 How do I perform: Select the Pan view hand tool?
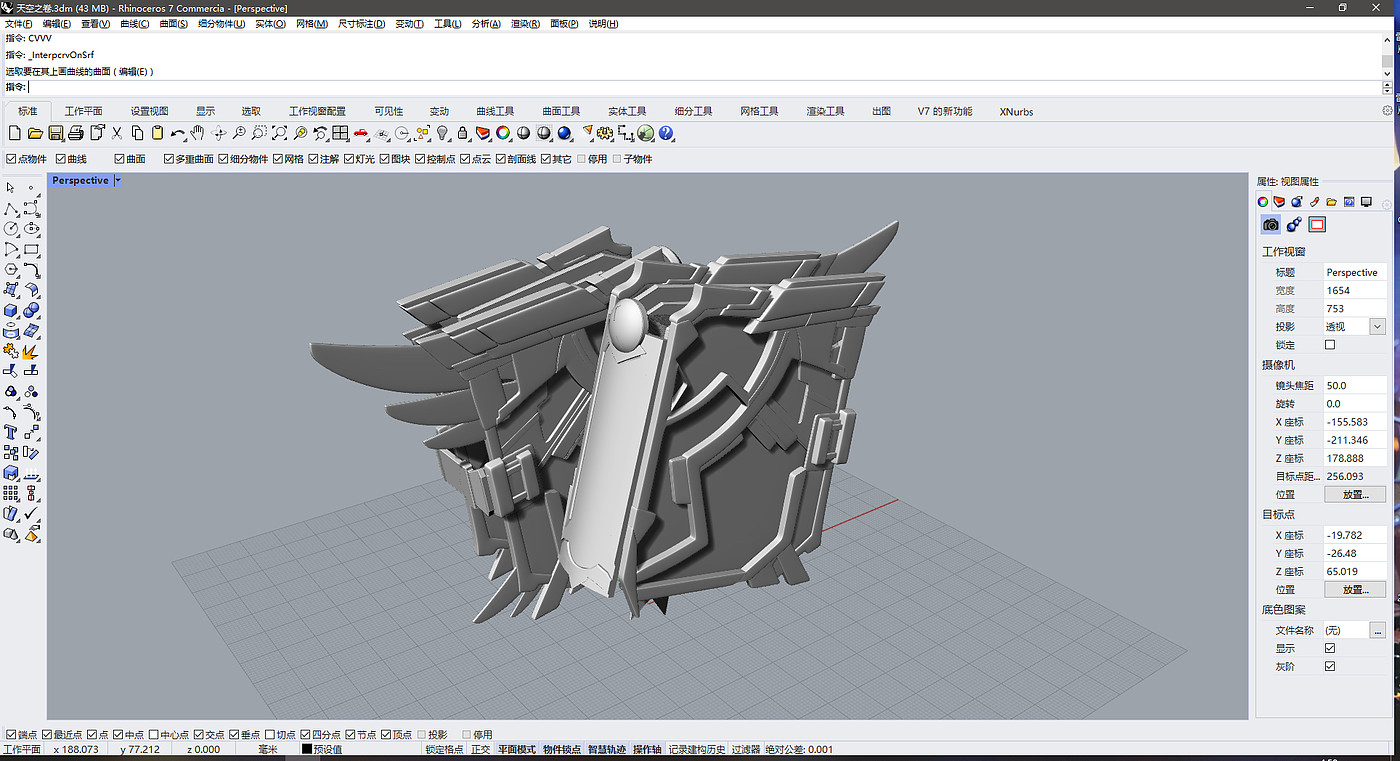coord(198,133)
